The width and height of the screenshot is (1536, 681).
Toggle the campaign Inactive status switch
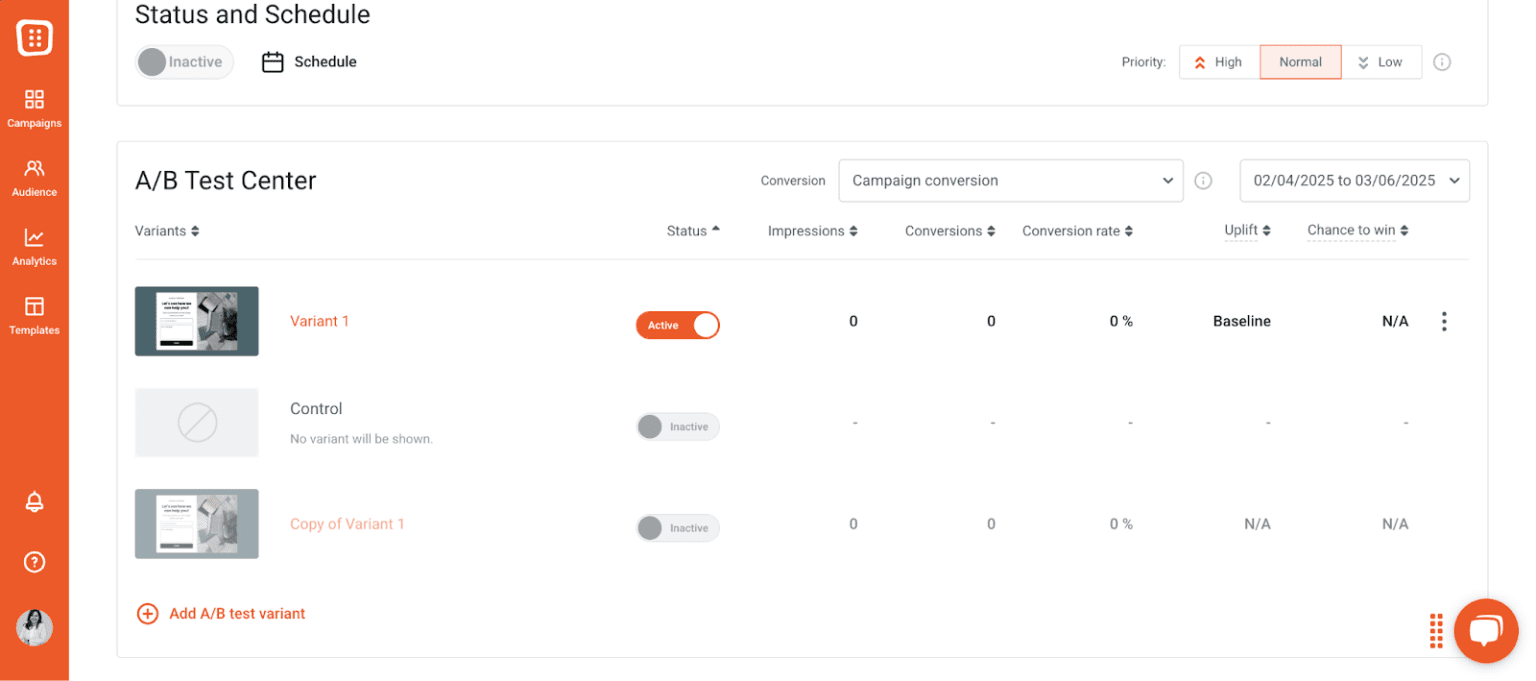click(x=184, y=62)
